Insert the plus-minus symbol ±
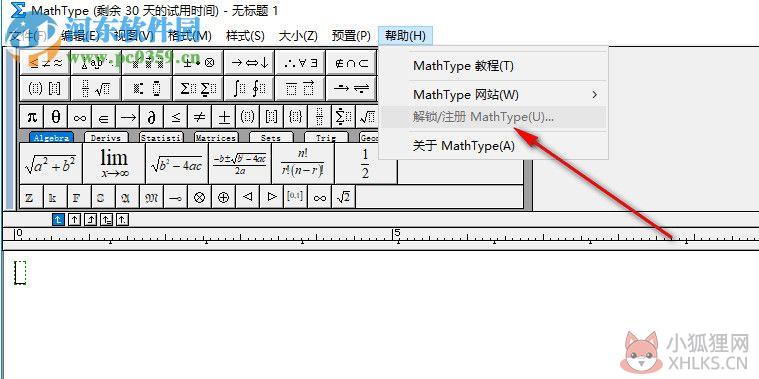This screenshot has height=379, width=759. click(224, 117)
